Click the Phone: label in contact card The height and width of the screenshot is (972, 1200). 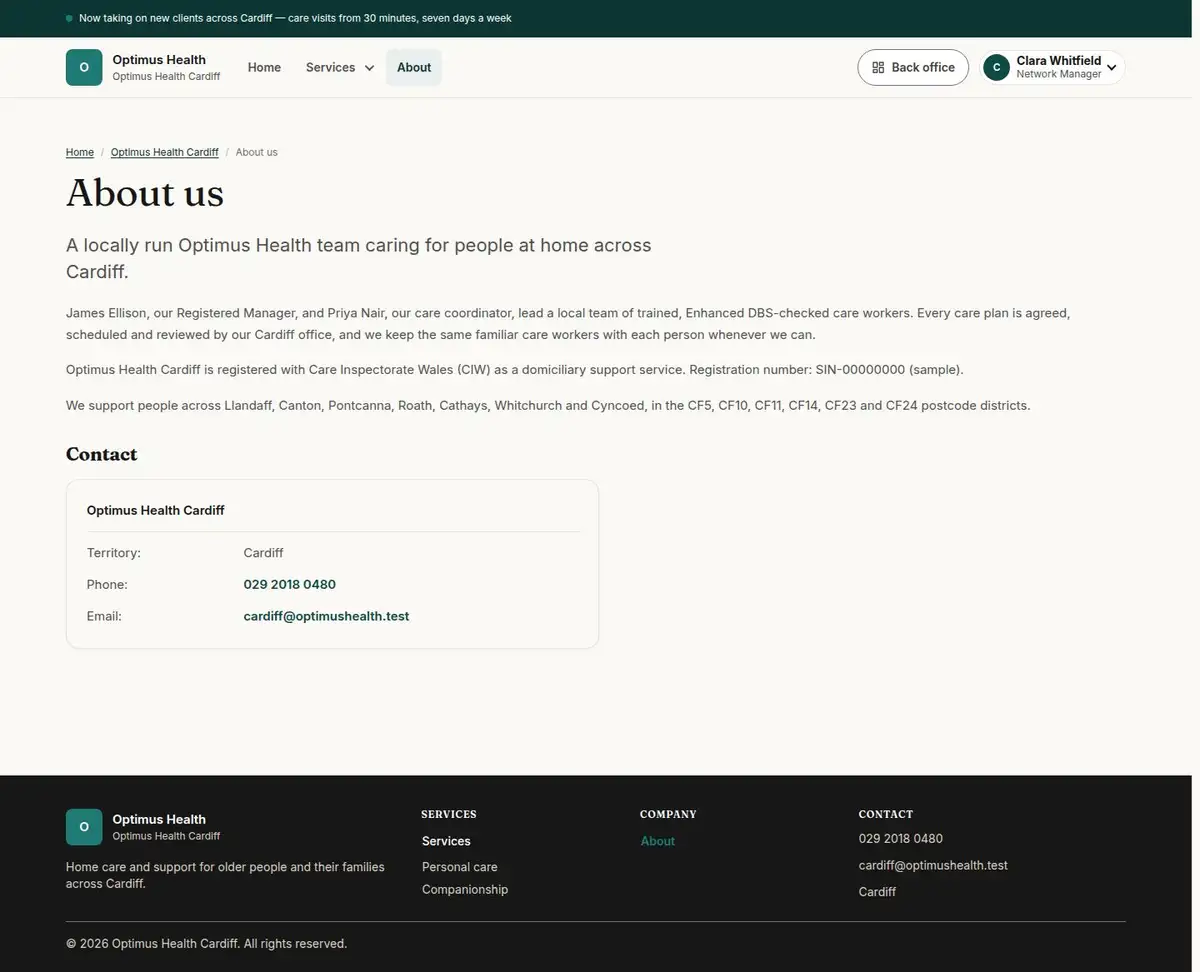pos(107,584)
